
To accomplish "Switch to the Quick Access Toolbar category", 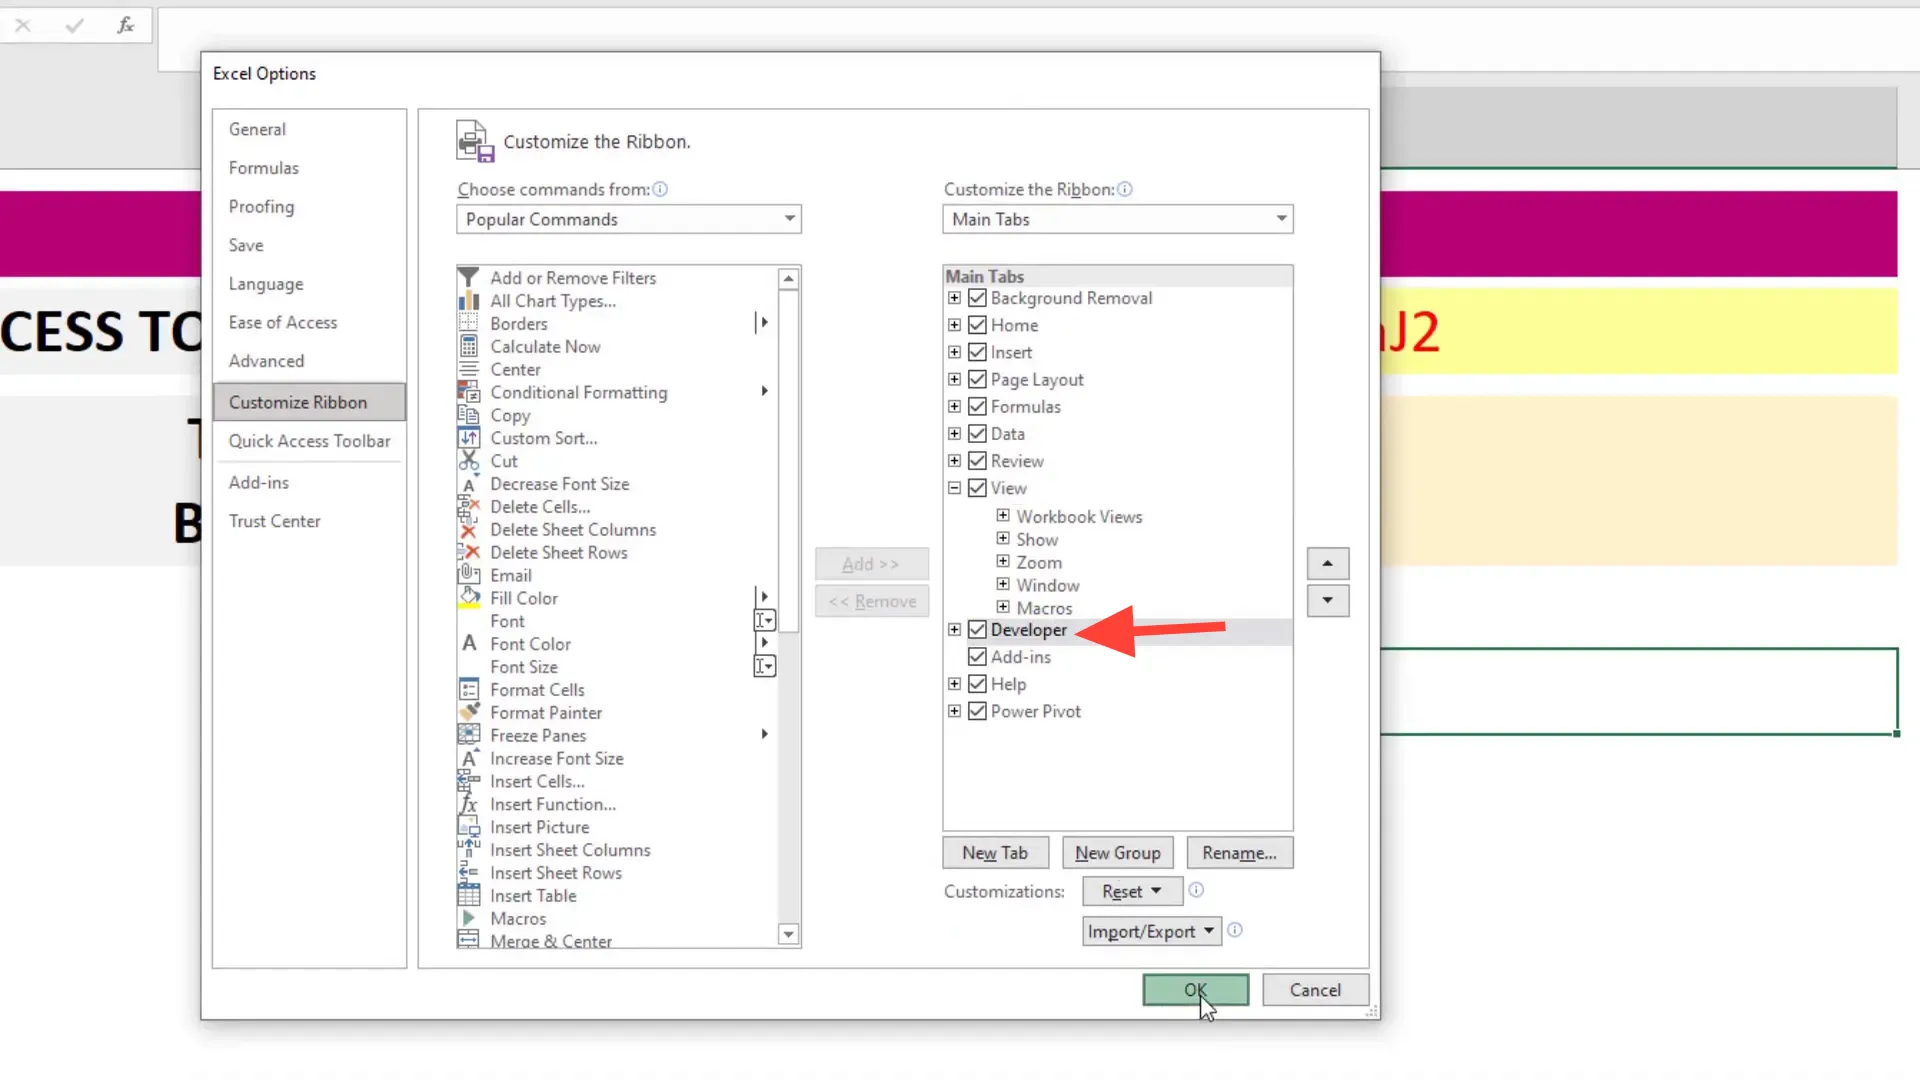I will coord(310,441).
